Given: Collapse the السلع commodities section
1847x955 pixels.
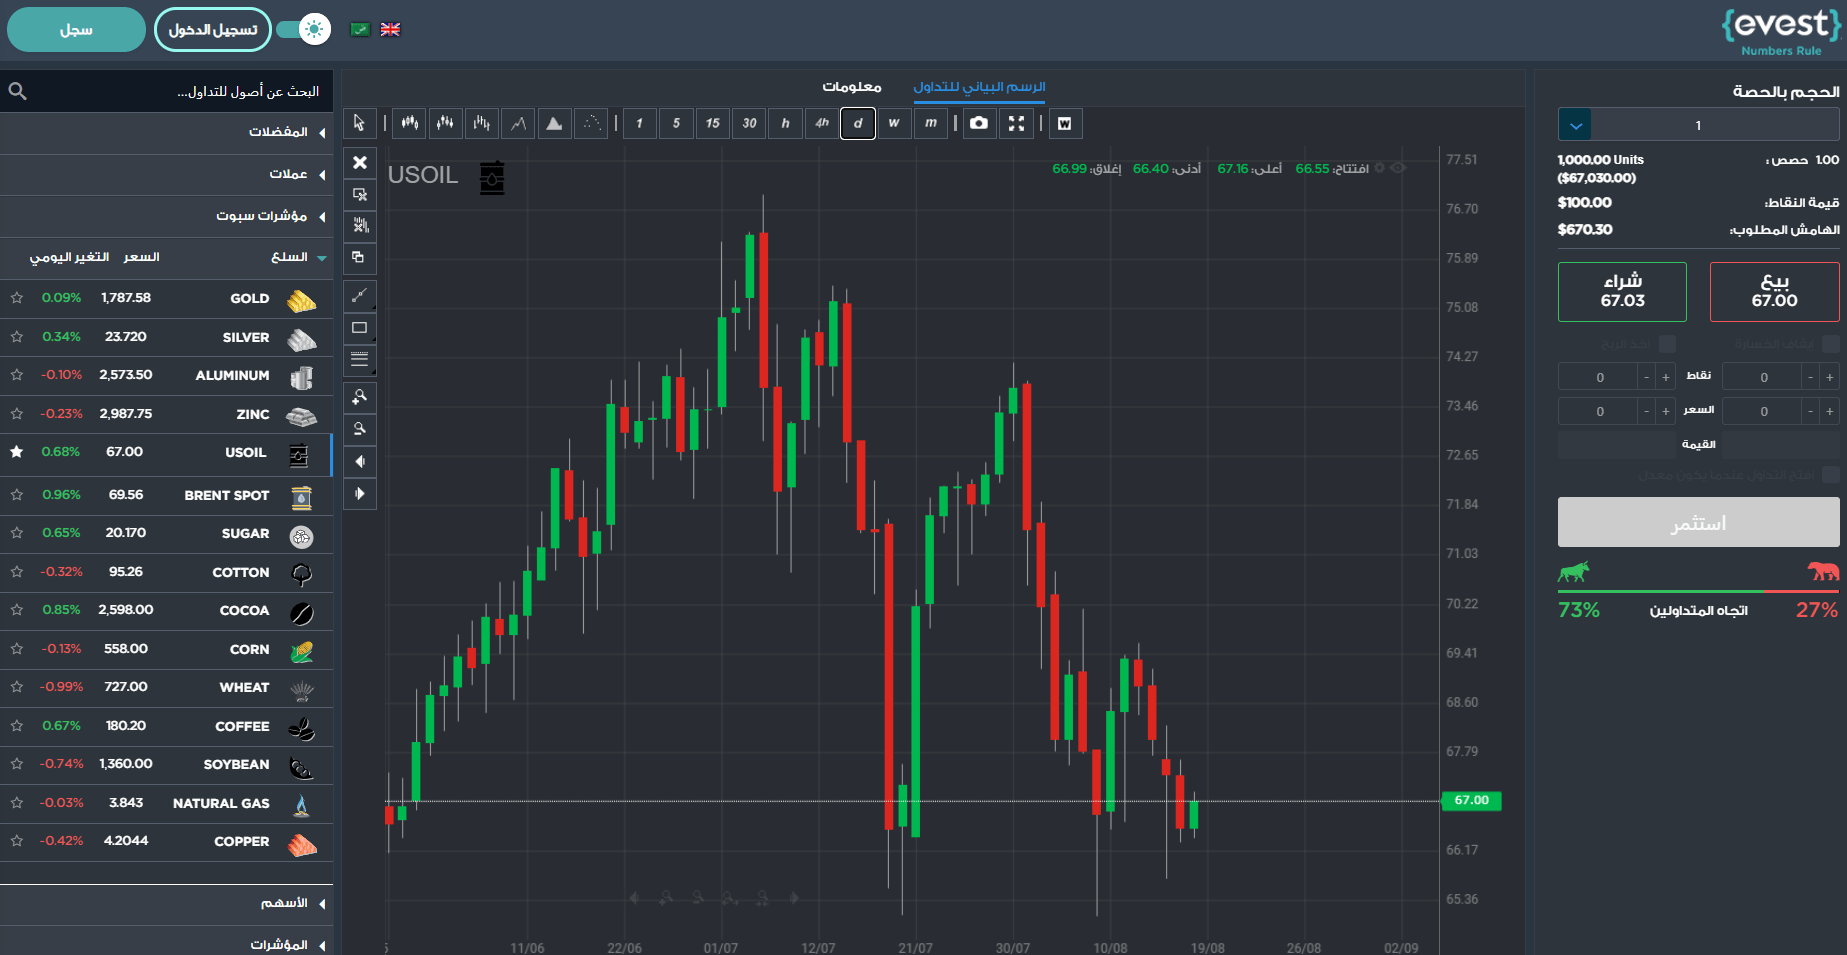Looking at the screenshot, I should [x=166, y=257].
